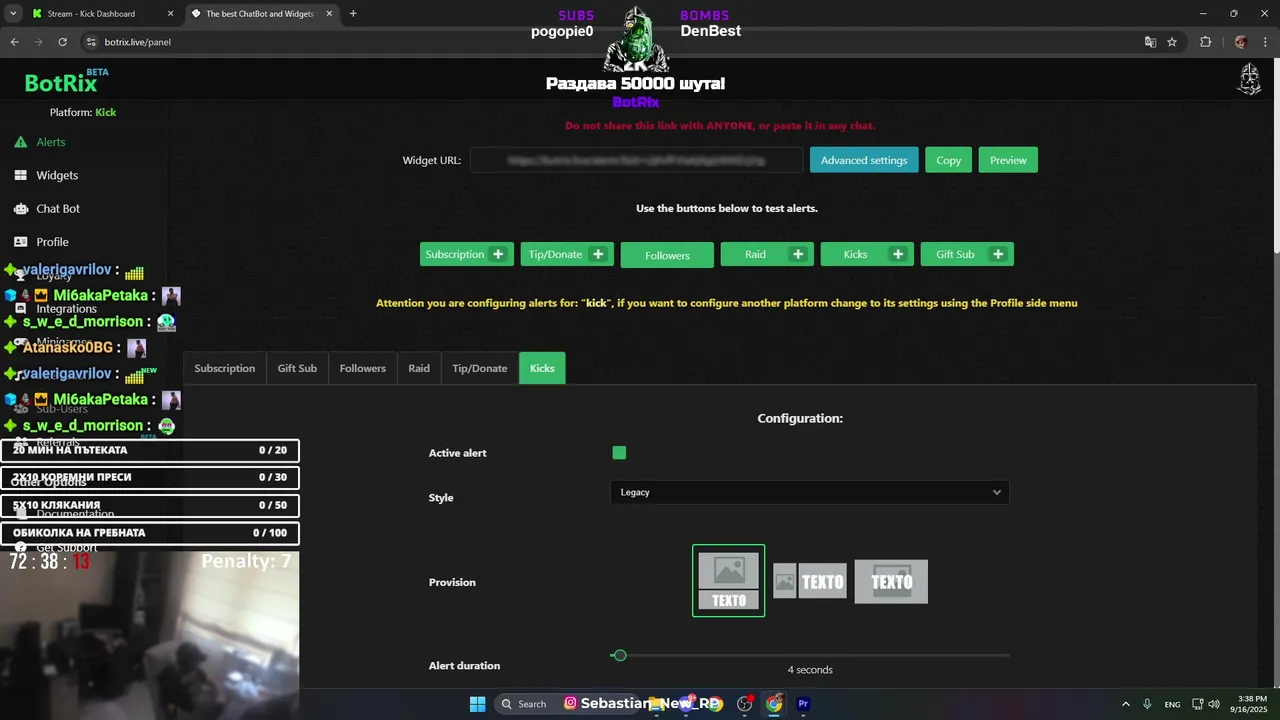
Task: Open the Style dropdown showing Legacy
Action: 809,492
